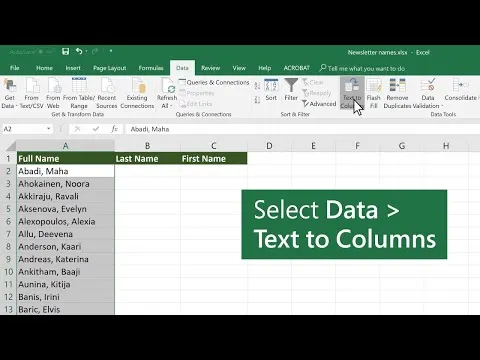Click the Tell me what you want search box
480x360 pixels.
[x=362, y=68]
